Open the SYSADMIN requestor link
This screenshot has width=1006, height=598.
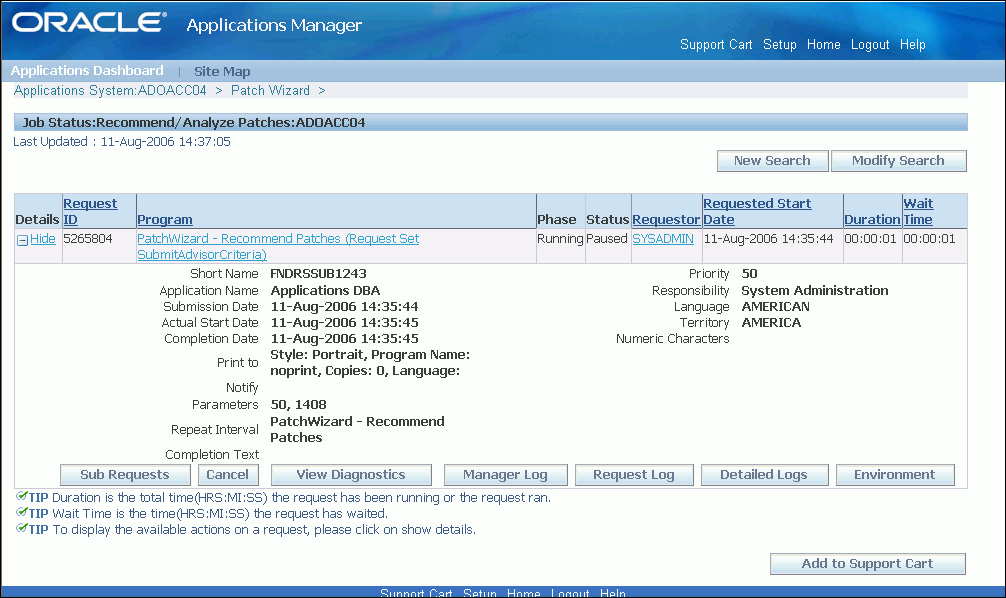click(x=663, y=239)
